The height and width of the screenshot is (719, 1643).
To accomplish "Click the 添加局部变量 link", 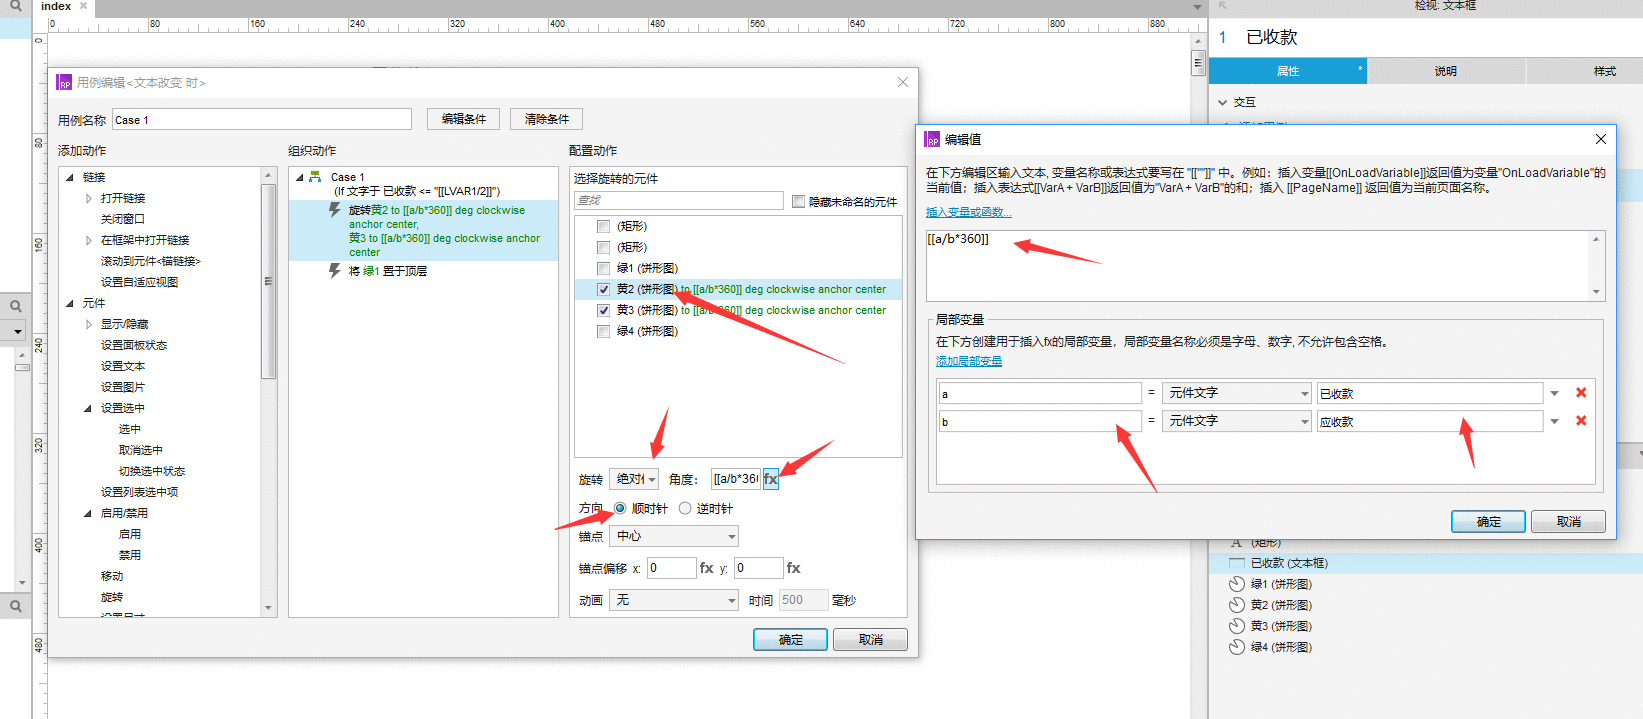I will pos(969,361).
